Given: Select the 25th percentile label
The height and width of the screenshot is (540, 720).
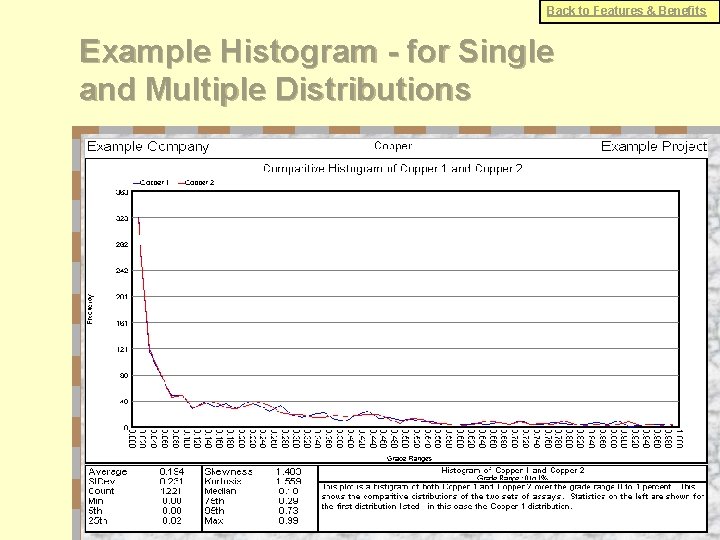Looking at the screenshot, I should coord(97,520).
